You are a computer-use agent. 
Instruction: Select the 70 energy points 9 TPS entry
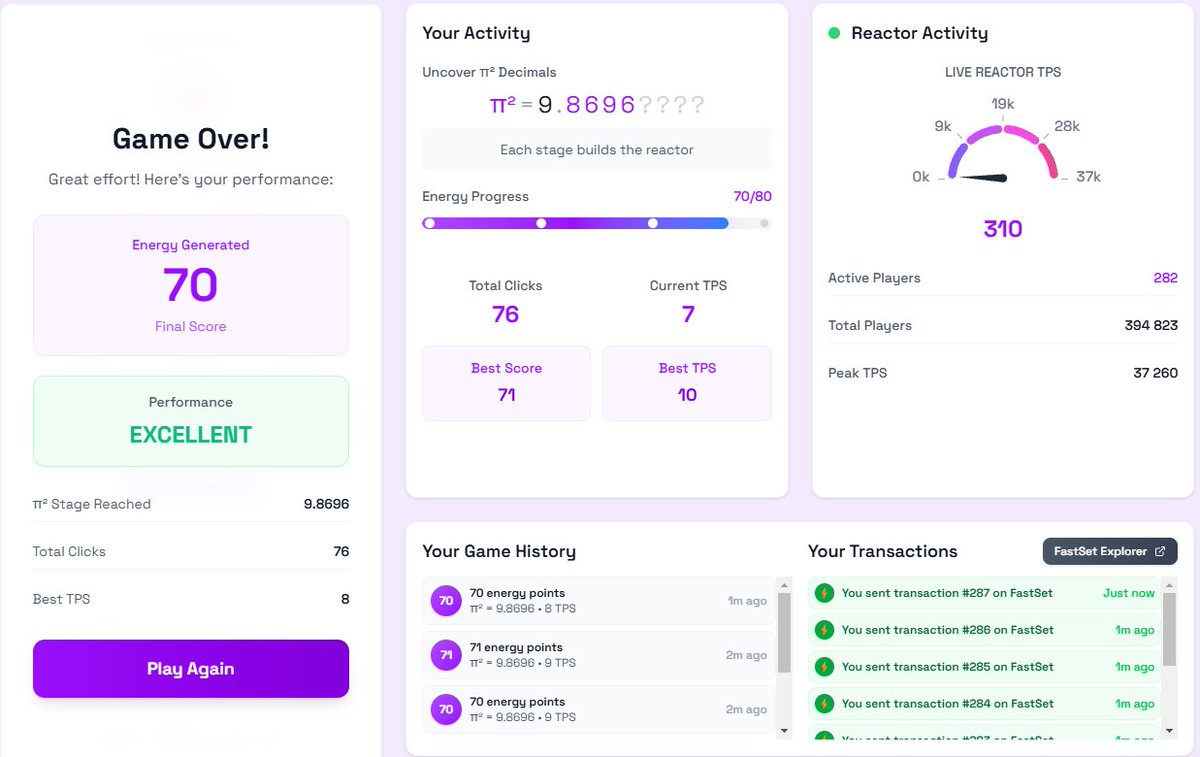tap(599, 709)
